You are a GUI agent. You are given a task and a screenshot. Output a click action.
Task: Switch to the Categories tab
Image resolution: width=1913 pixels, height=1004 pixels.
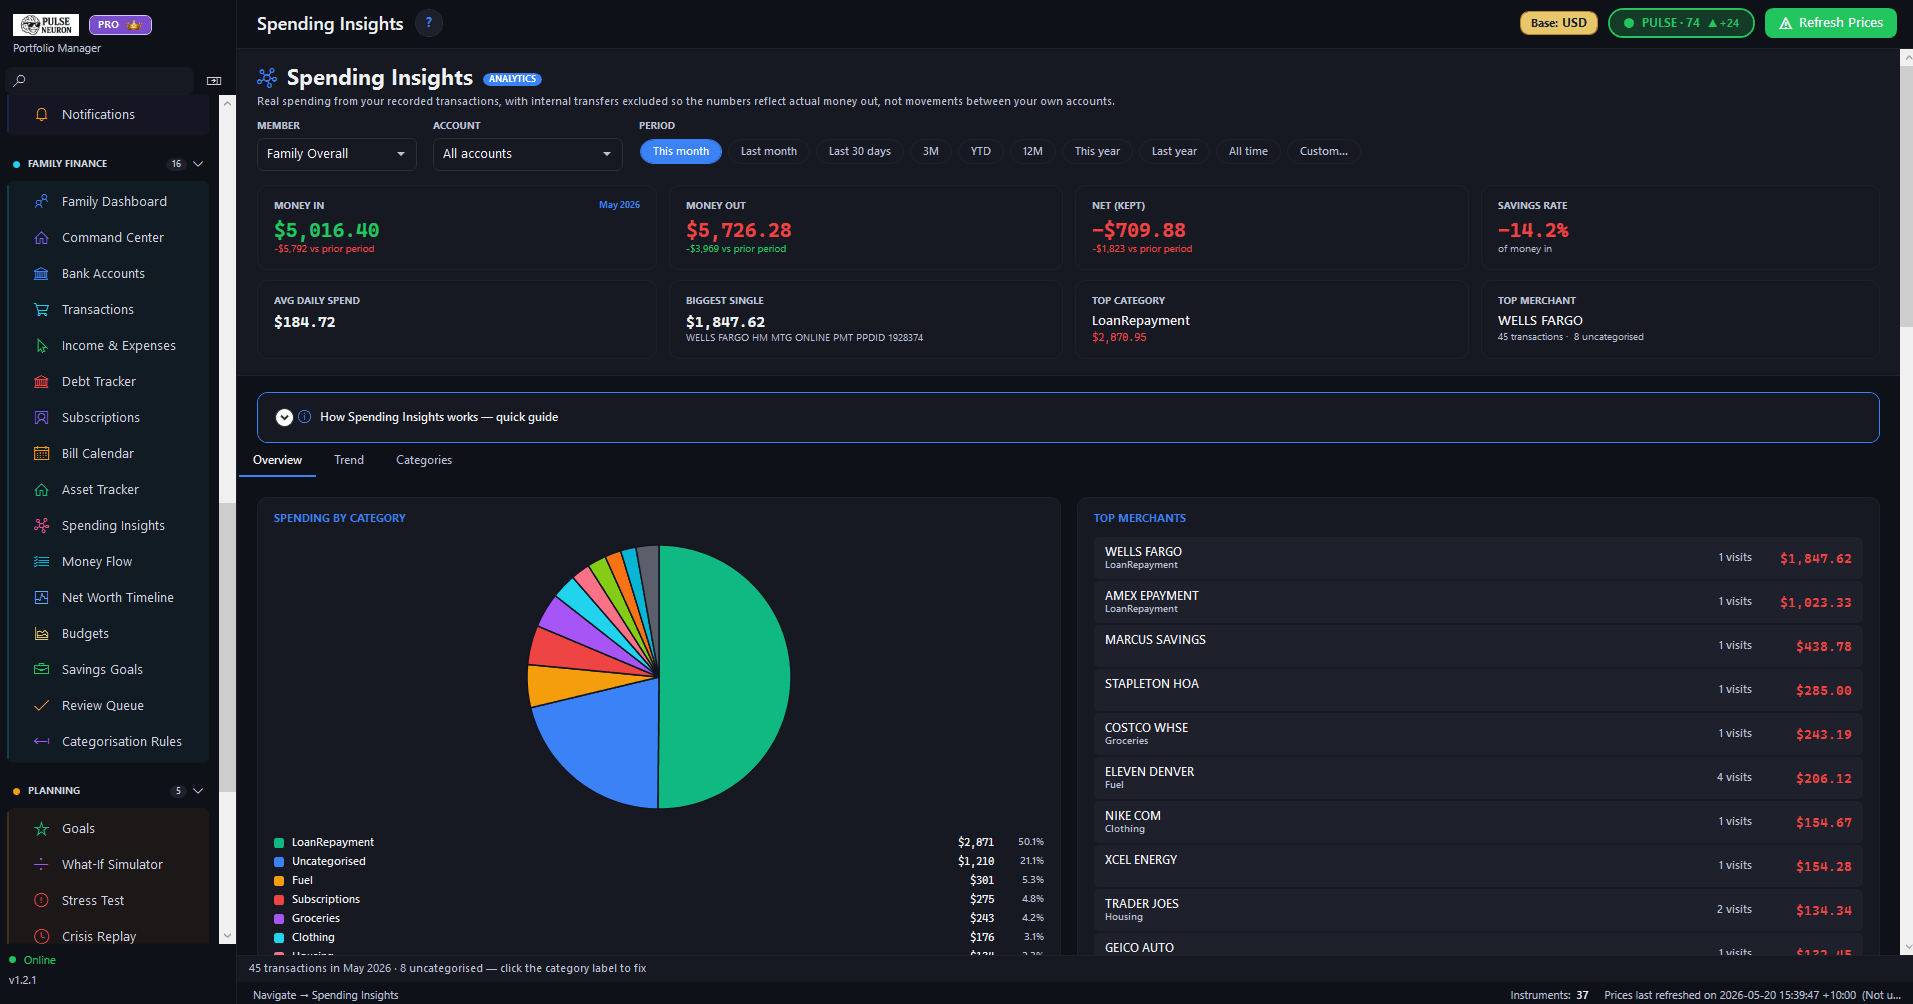[x=424, y=460]
